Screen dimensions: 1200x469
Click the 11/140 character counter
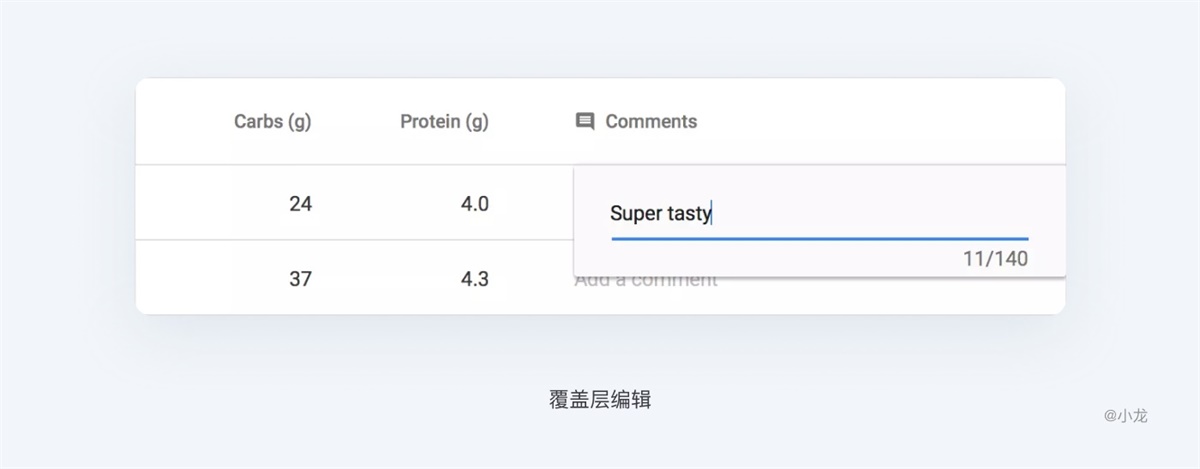click(x=995, y=259)
